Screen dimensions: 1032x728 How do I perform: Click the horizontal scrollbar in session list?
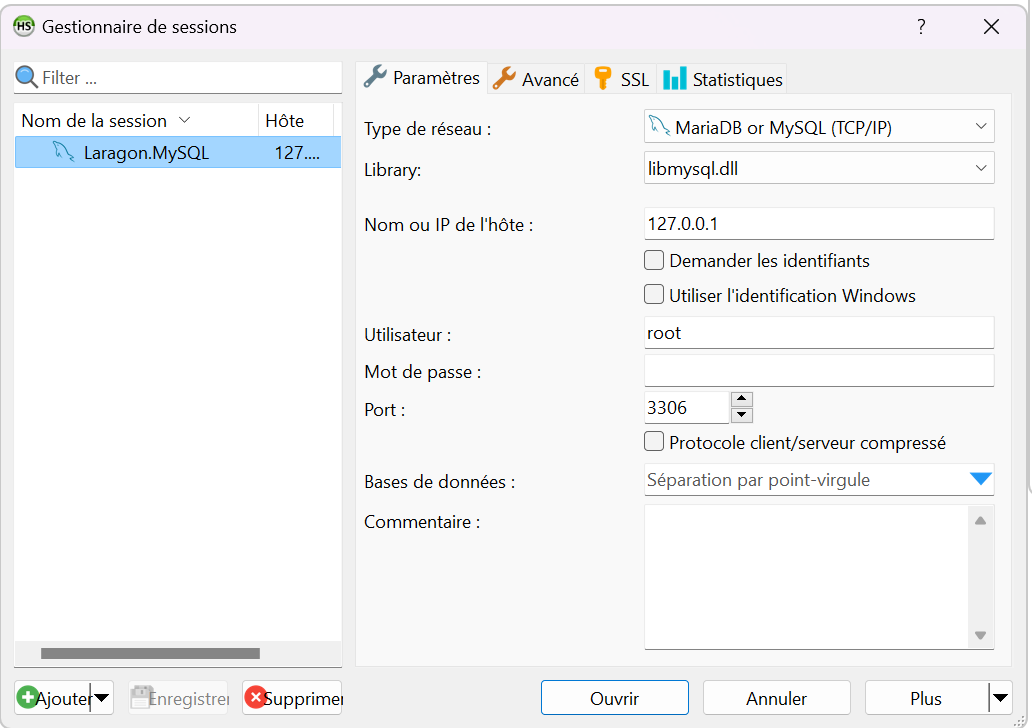pyautogui.click(x=150, y=654)
